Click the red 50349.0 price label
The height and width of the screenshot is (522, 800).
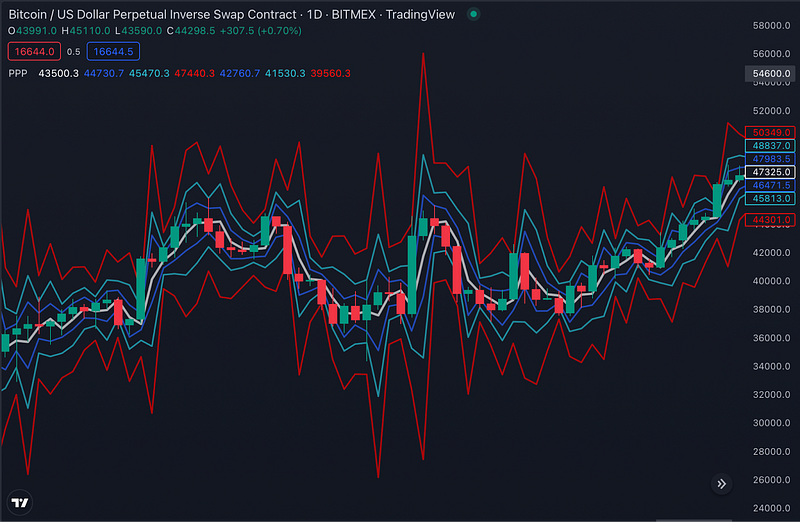pyautogui.click(x=770, y=133)
